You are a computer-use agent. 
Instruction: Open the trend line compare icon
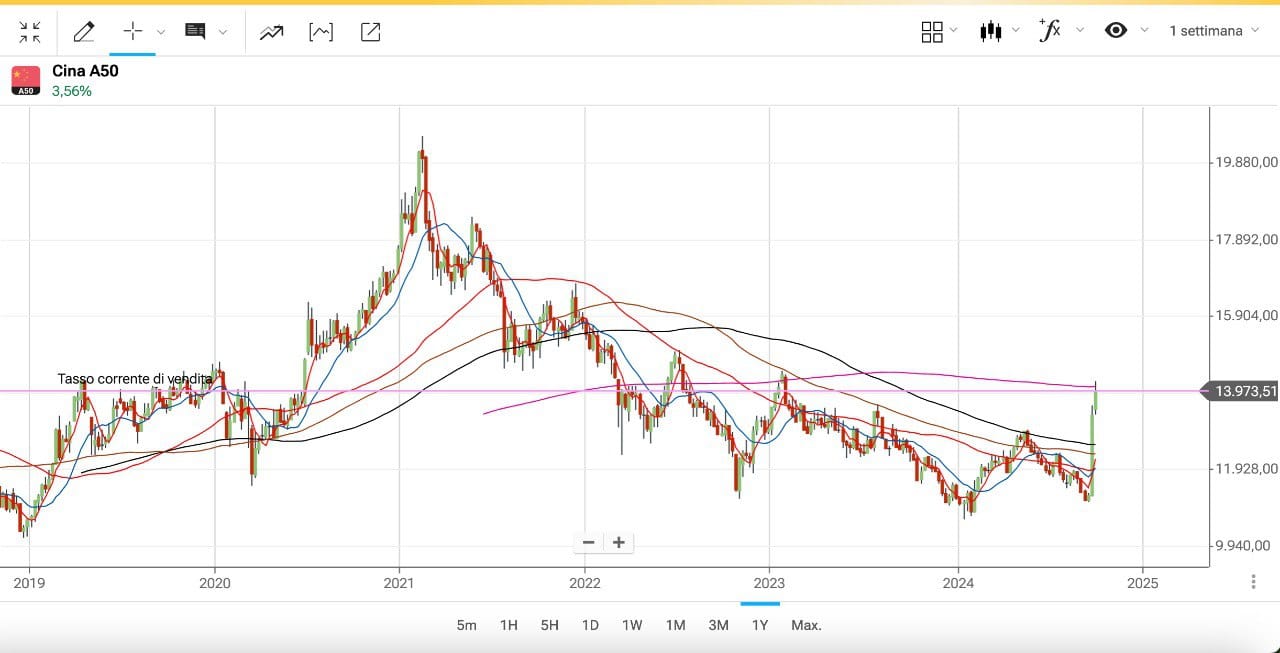coord(271,32)
